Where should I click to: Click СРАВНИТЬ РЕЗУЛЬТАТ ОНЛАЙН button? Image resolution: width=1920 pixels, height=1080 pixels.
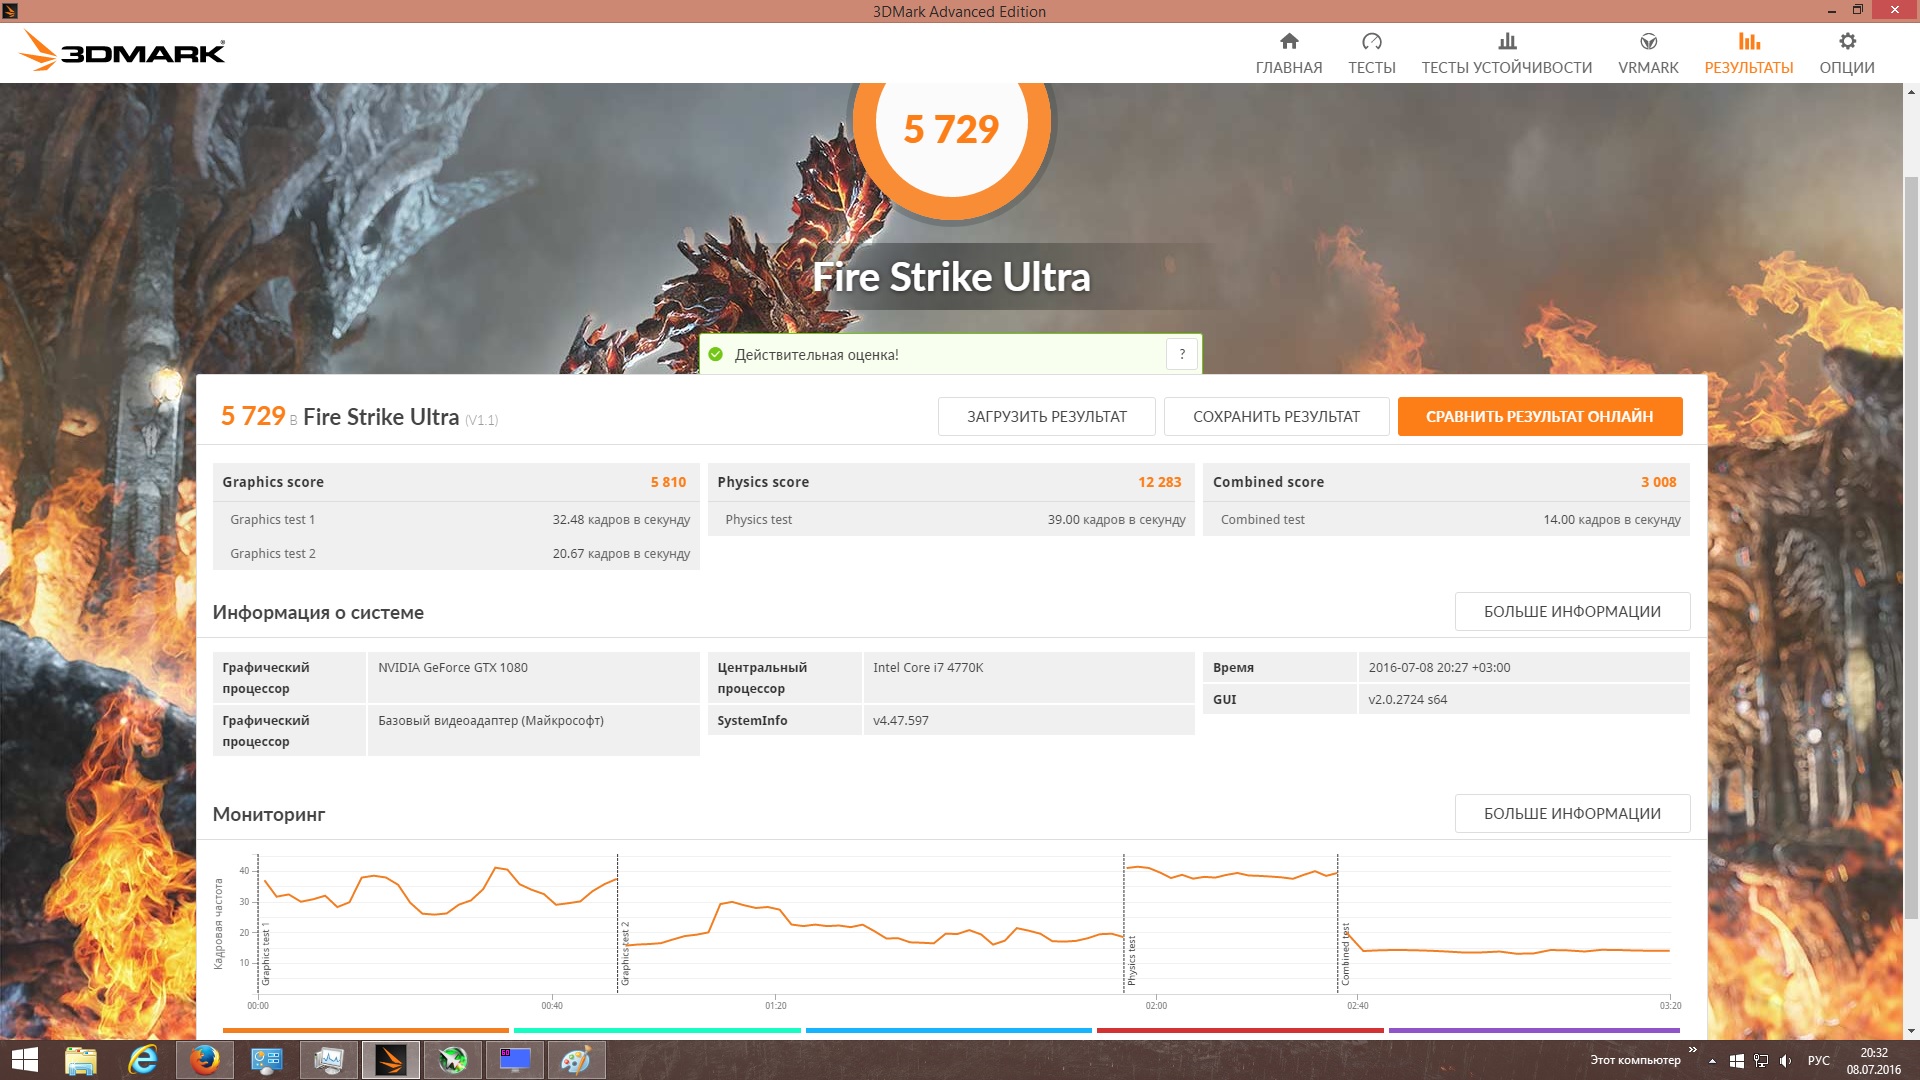[x=1539, y=417]
